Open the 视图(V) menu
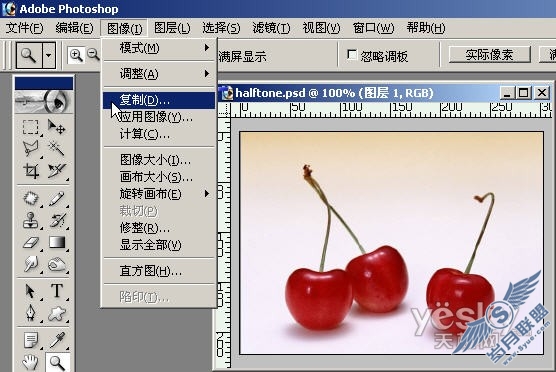Screen dimensions: 556x372 click(x=321, y=28)
